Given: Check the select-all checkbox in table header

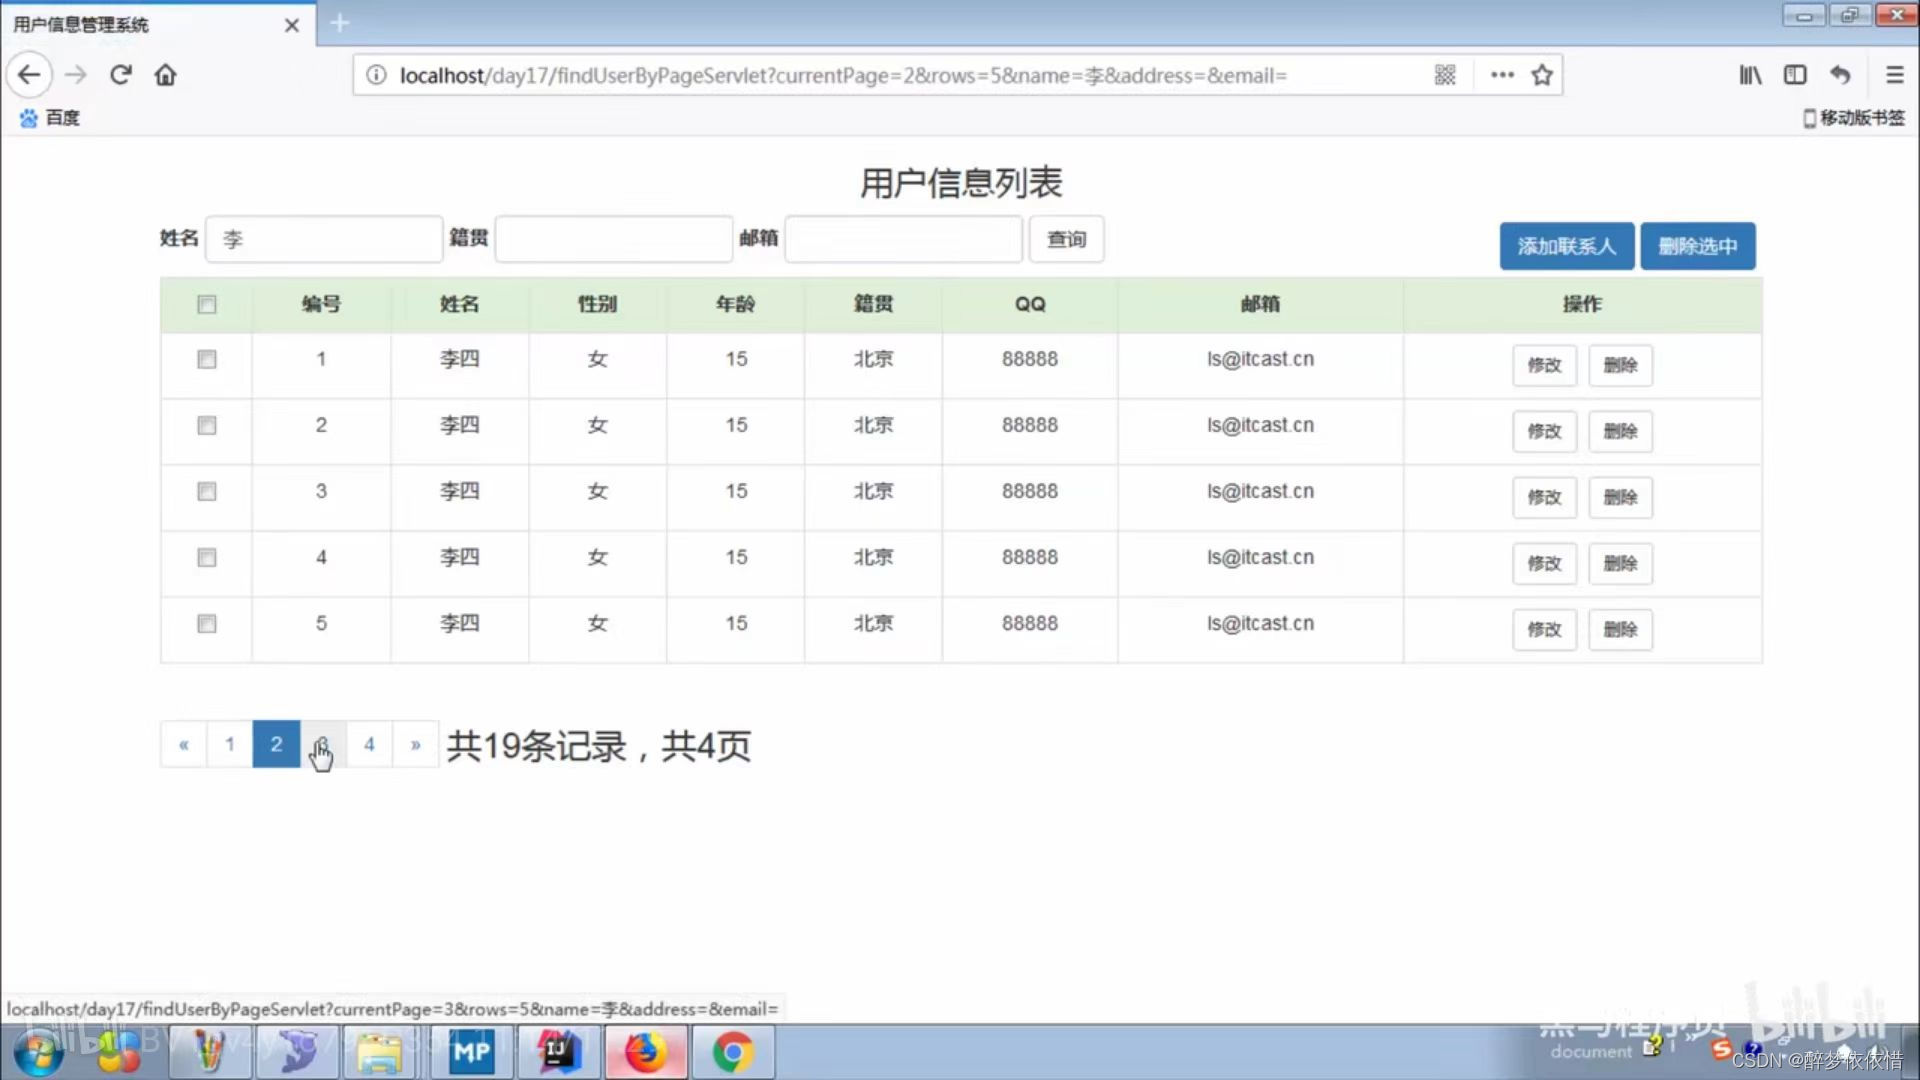Looking at the screenshot, I should coord(207,305).
